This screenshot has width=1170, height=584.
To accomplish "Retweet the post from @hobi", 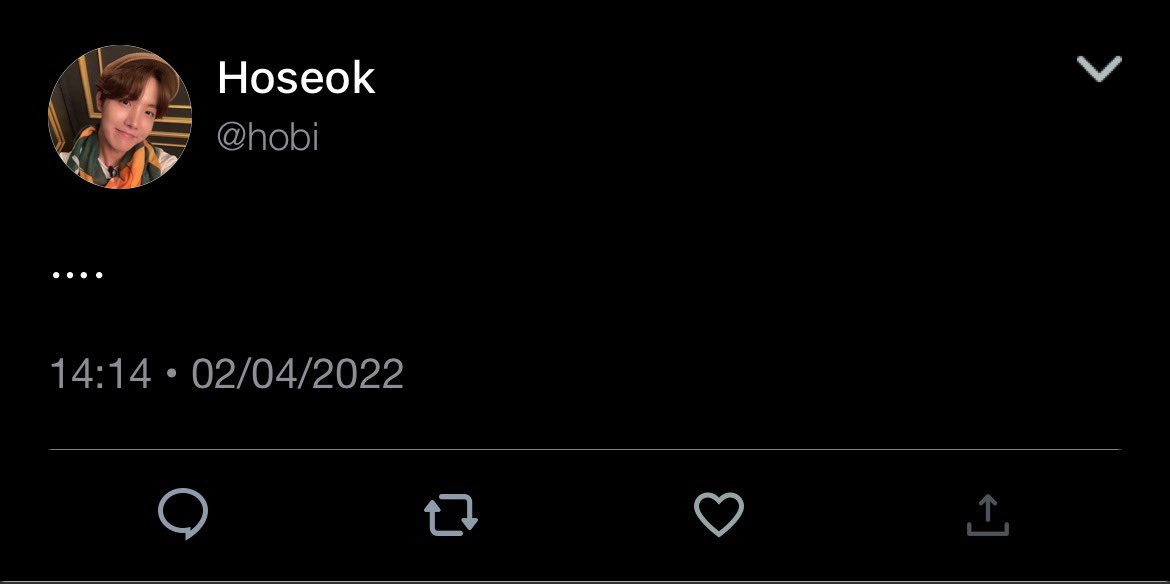I will (451, 515).
